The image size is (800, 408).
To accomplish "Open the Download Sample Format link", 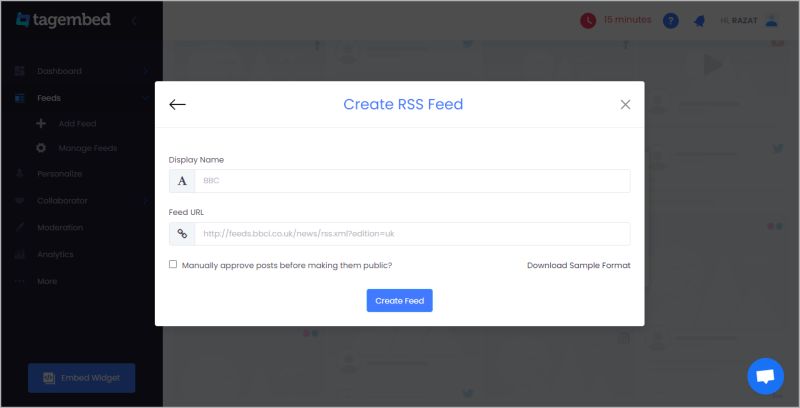I will pyautogui.click(x=579, y=265).
